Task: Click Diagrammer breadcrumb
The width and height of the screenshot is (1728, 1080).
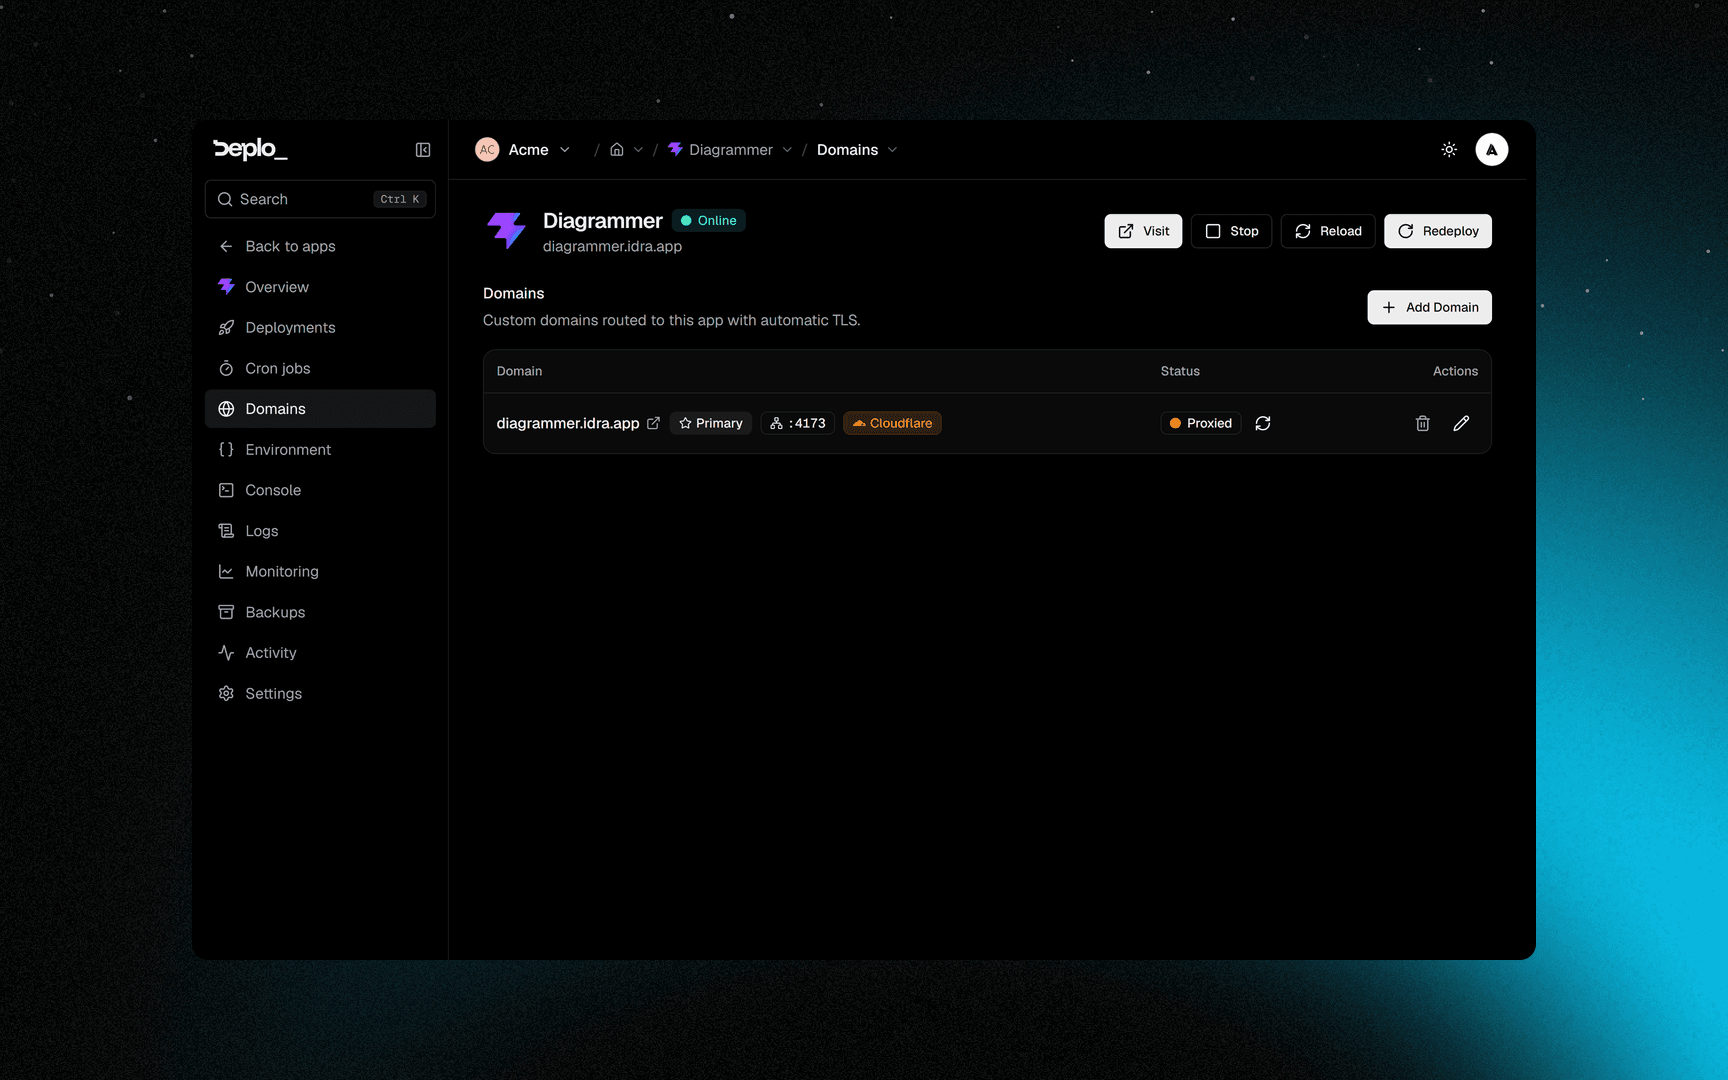Action: click(x=720, y=150)
